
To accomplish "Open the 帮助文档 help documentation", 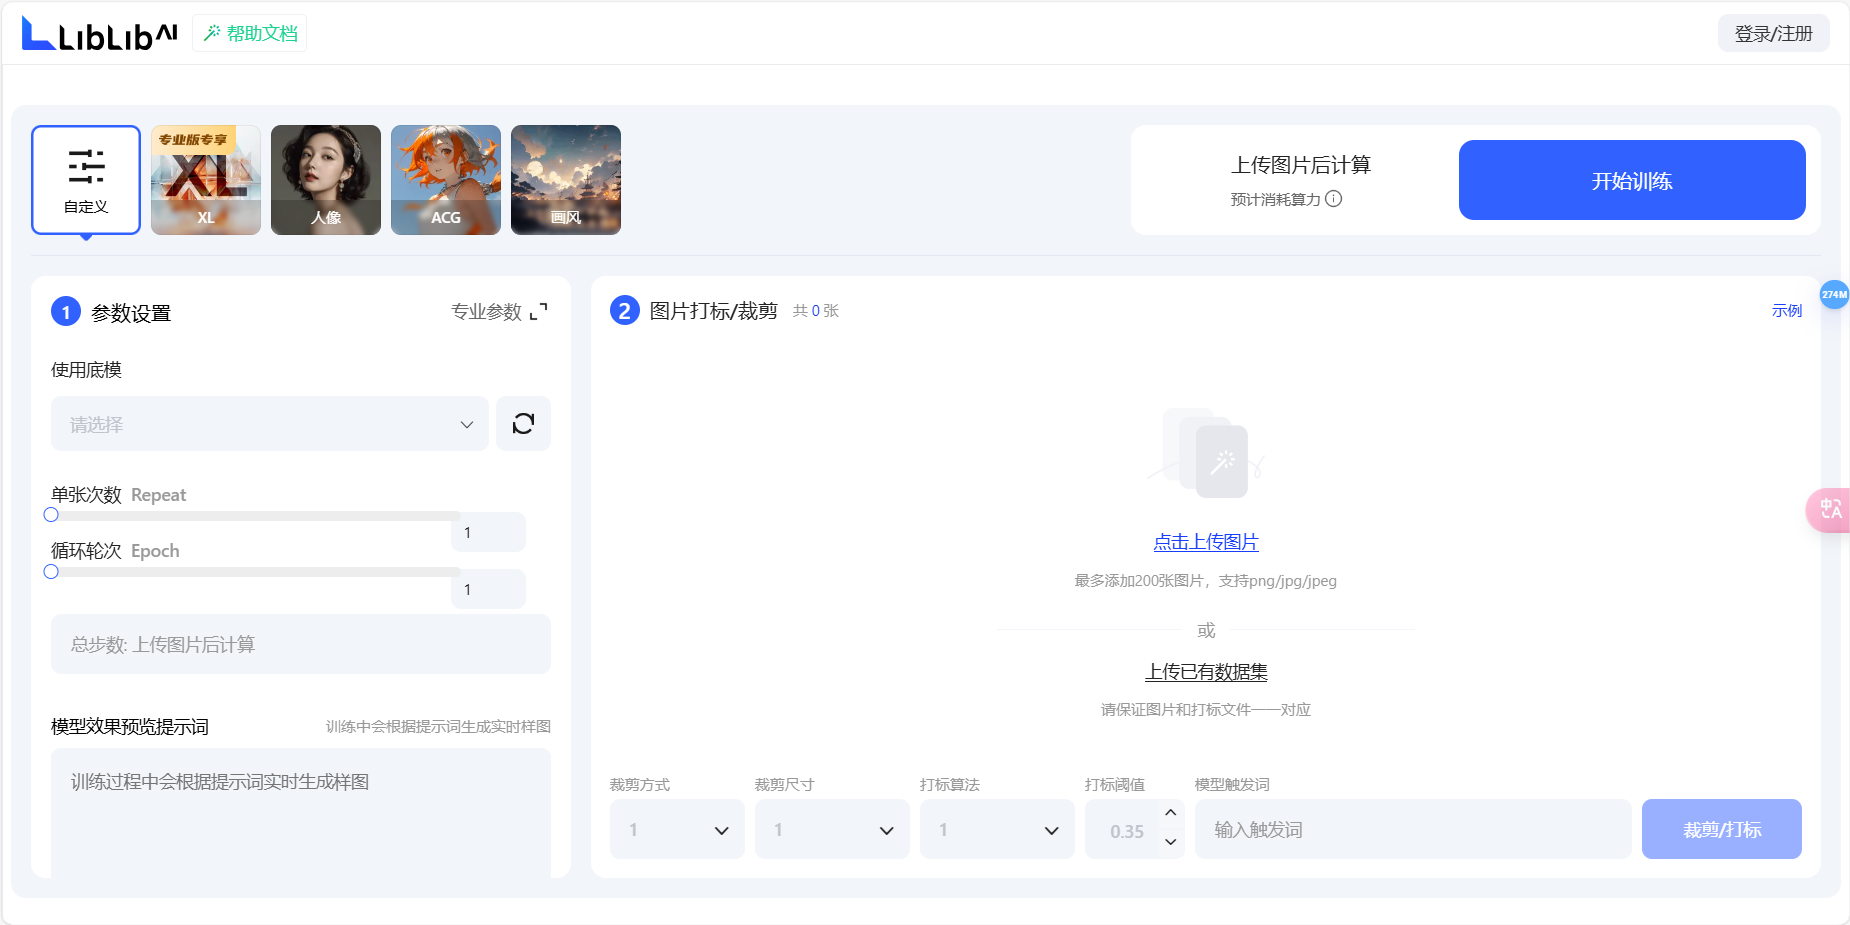I will [x=249, y=32].
